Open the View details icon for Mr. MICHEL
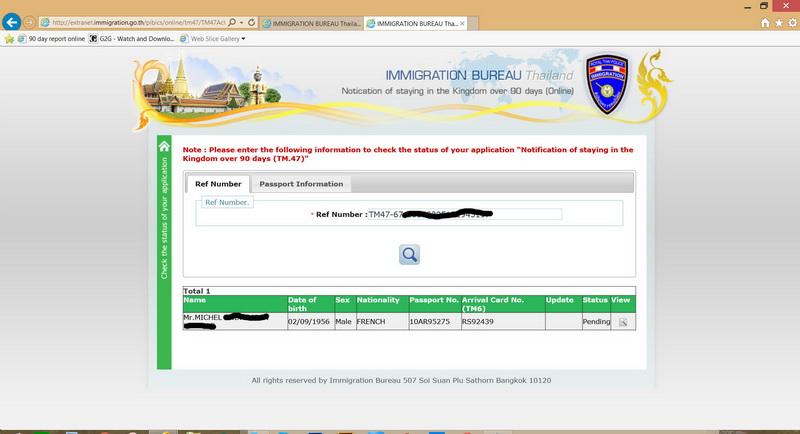This screenshot has width=800, height=434. [622, 322]
